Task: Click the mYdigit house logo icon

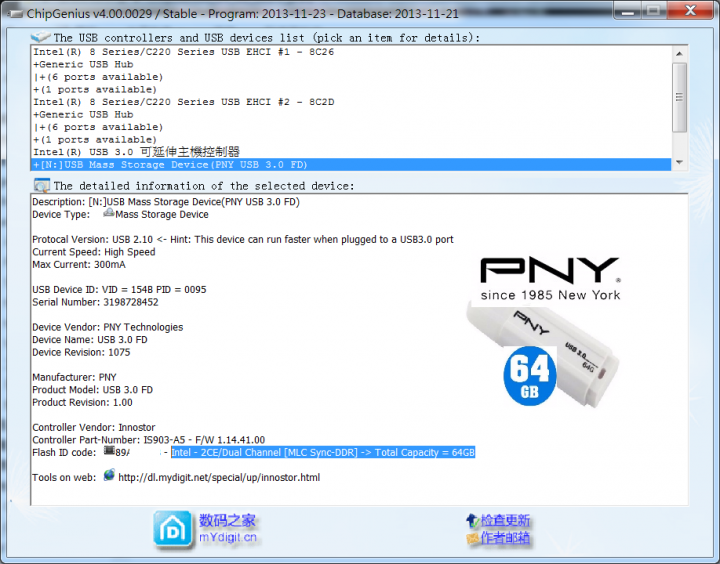Action: coord(173,530)
